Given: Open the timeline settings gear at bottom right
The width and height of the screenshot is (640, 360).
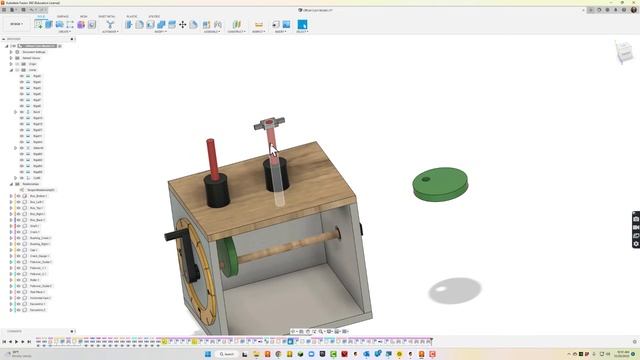Looking at the screenshot, I should point(634,342).
